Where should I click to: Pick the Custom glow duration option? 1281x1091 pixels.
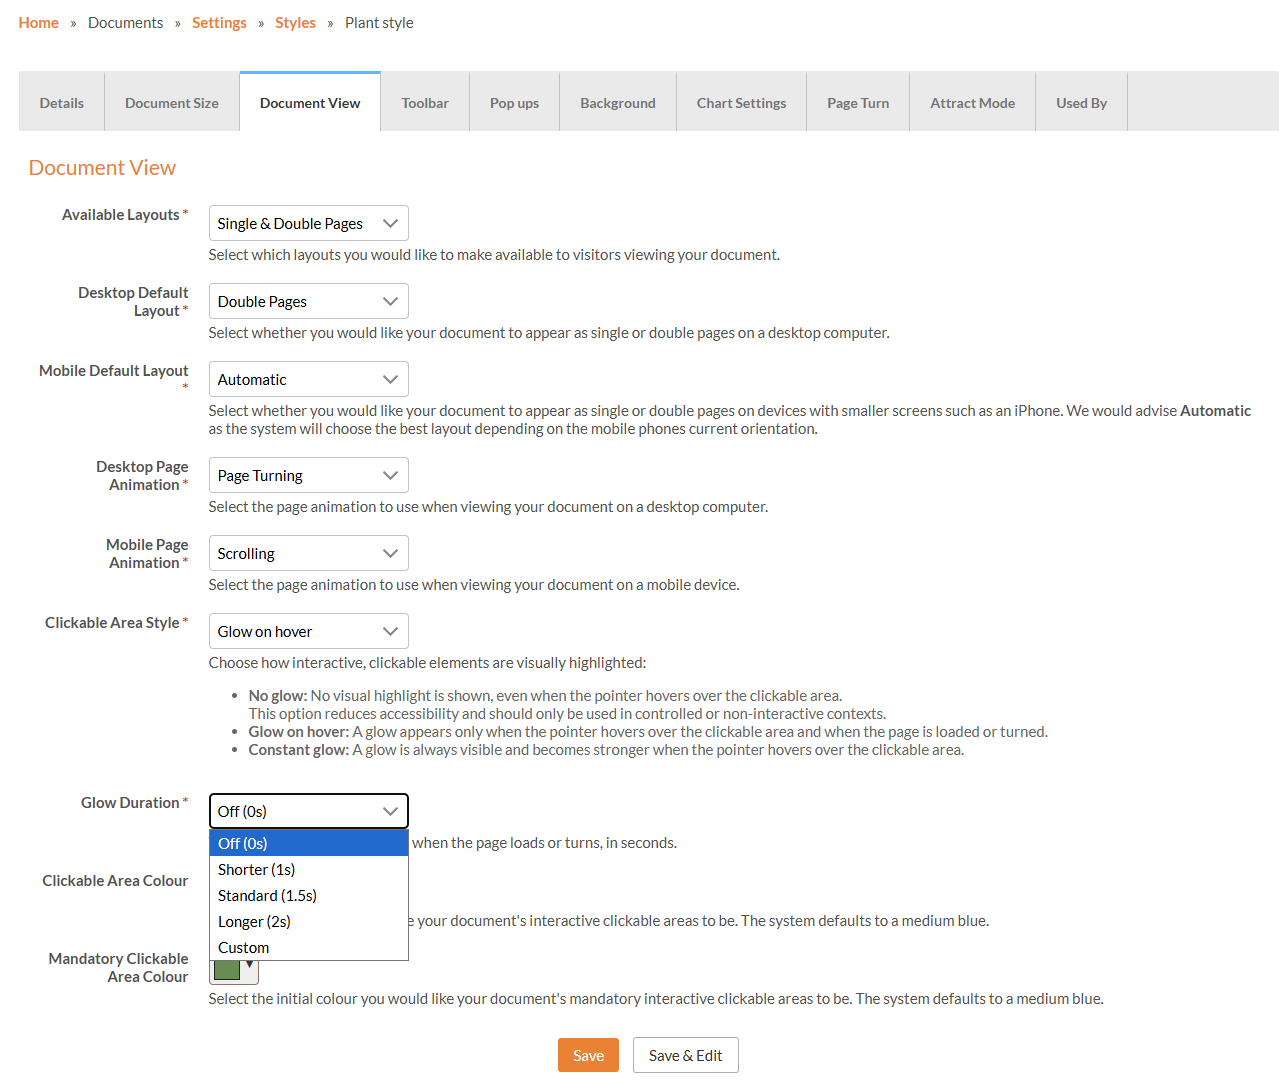pos(244,948)
